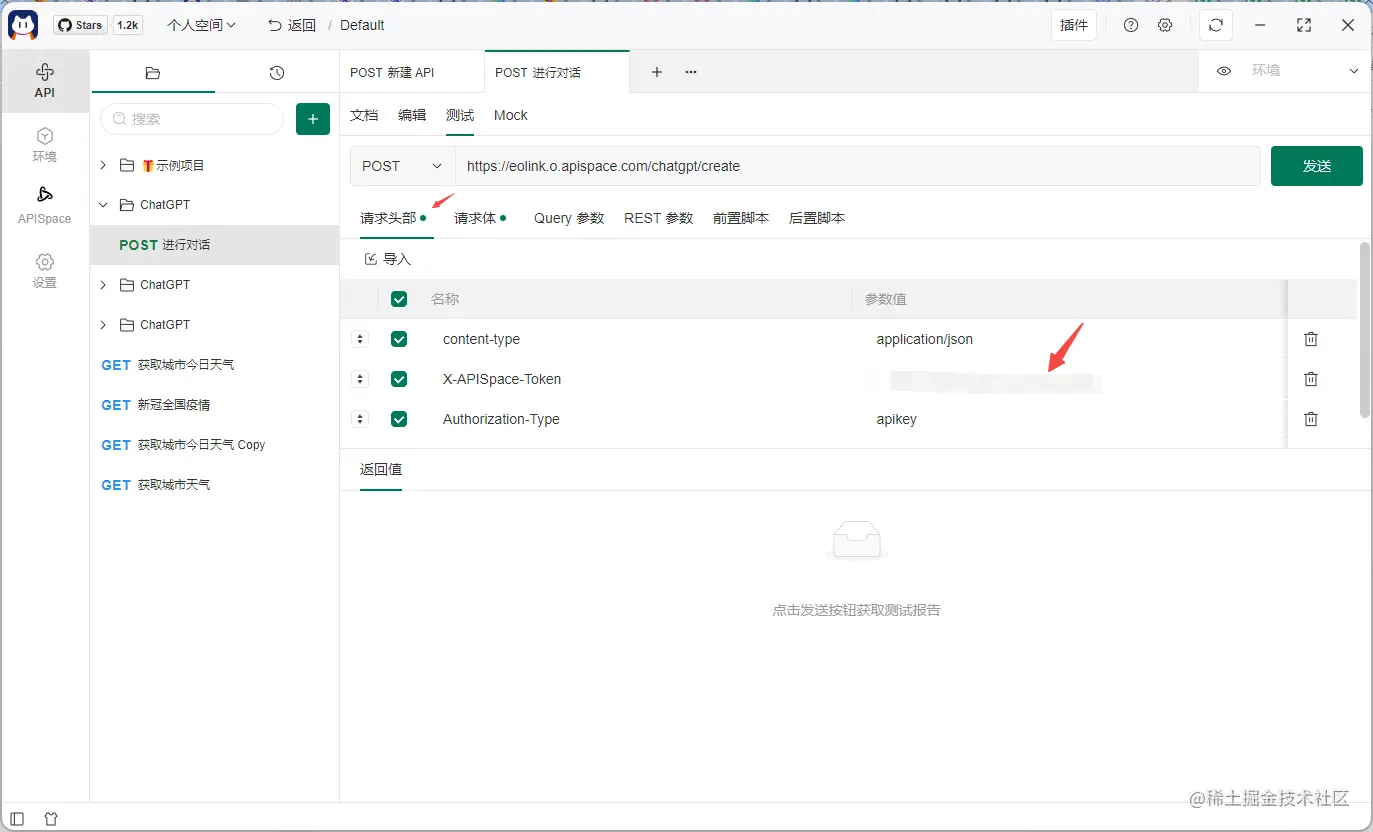Uncheck the content-type header checkbox
This screenshot has height=832, width=1373.
tap(399, 339)
